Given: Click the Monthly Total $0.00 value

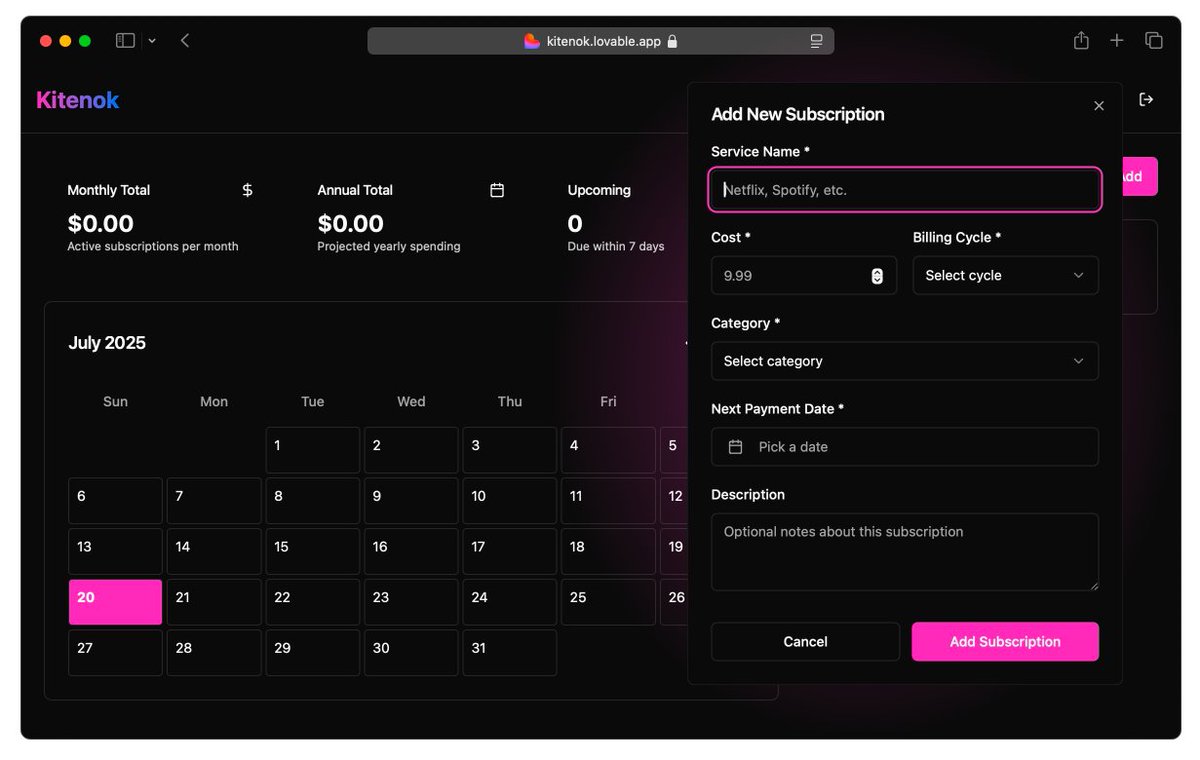Looking at the screenshot, I should pyautogui.click(x=100, y=223).
